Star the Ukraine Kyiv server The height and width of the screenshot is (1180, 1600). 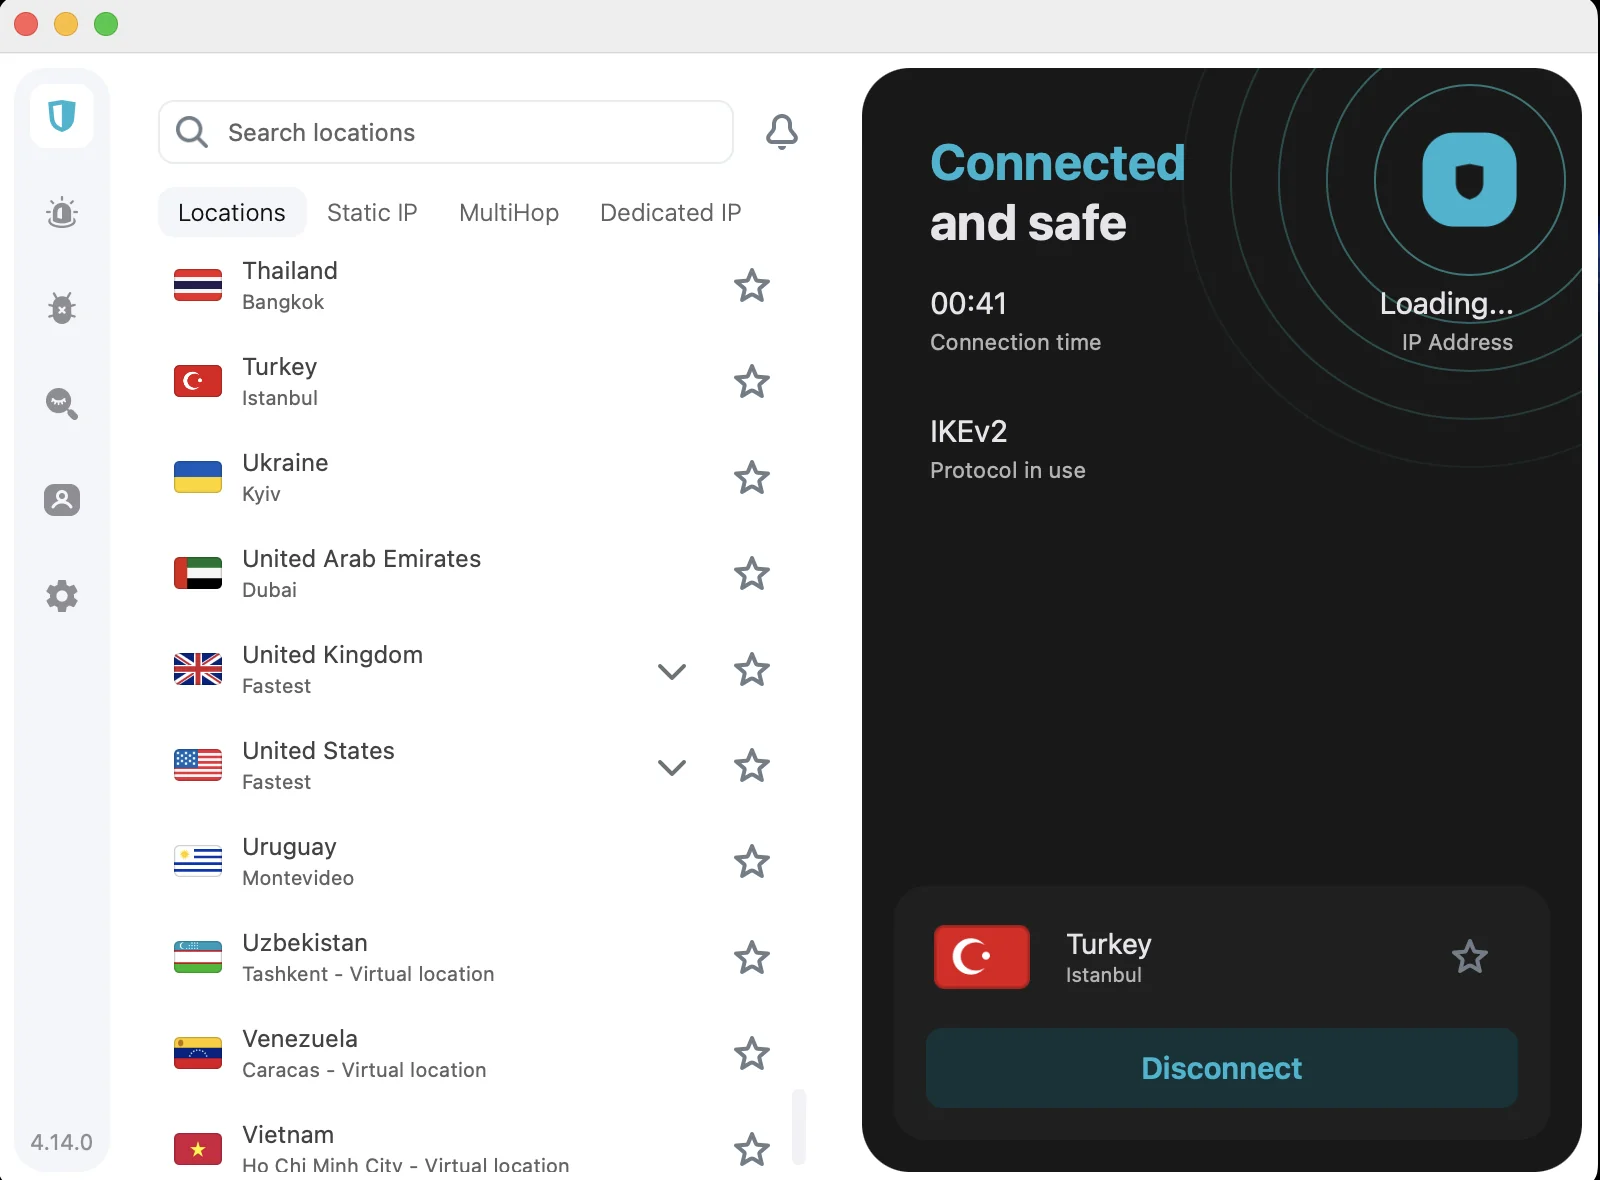point(751,478)
